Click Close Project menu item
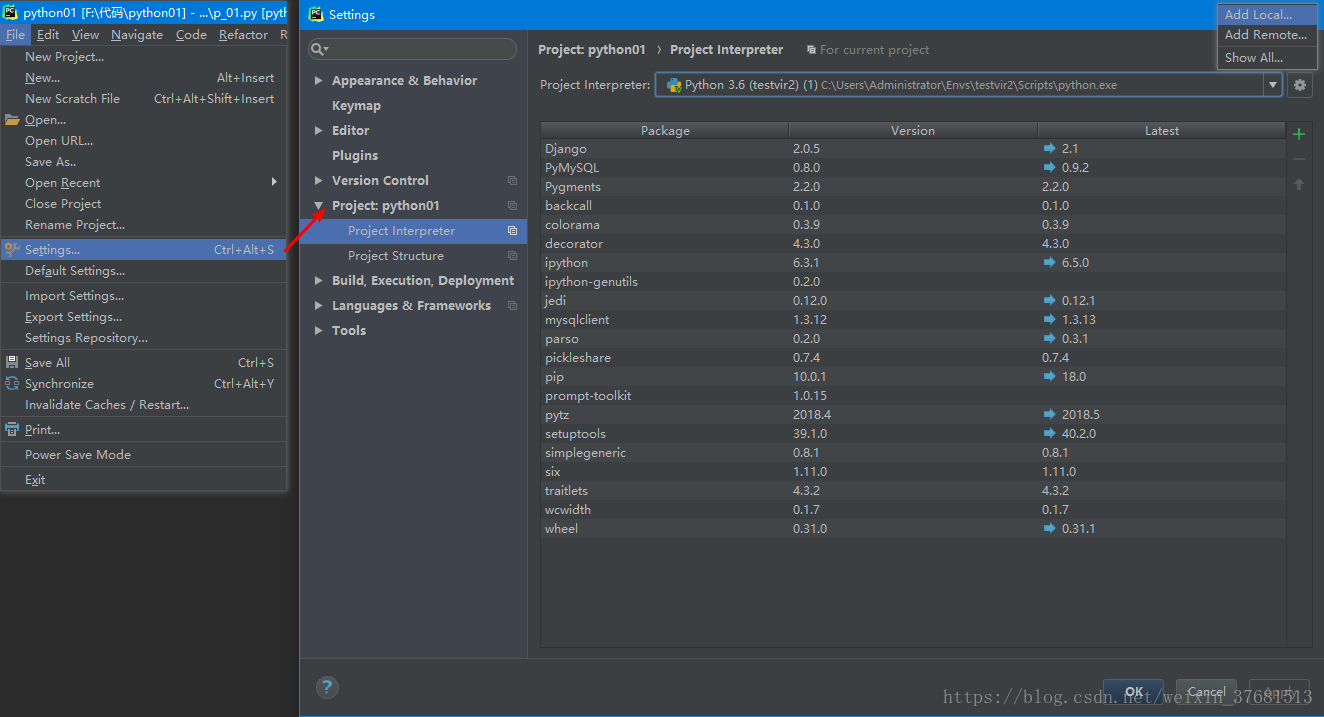 click(143, 204)
